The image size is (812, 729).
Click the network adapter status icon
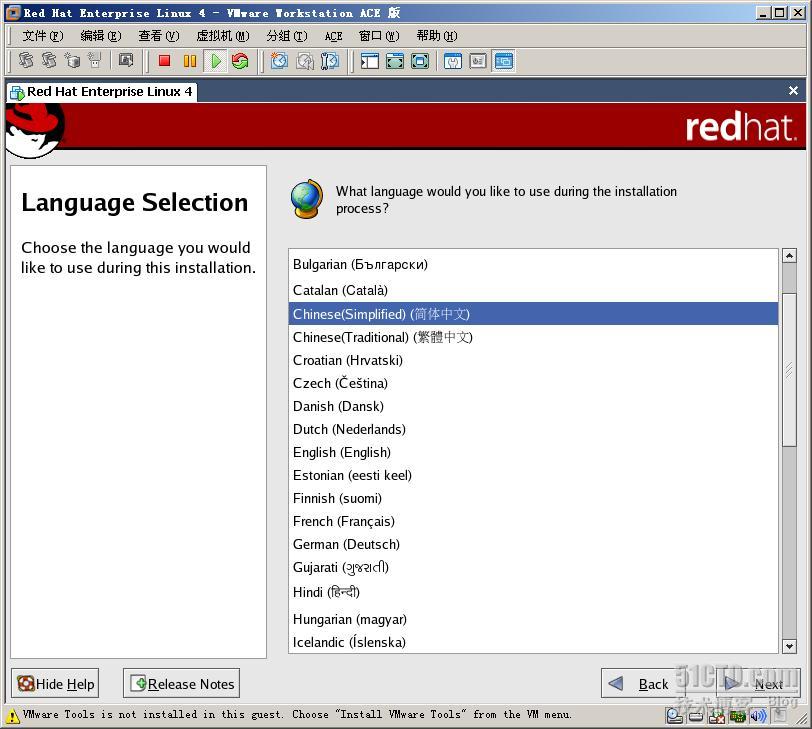tap(737, 716)
